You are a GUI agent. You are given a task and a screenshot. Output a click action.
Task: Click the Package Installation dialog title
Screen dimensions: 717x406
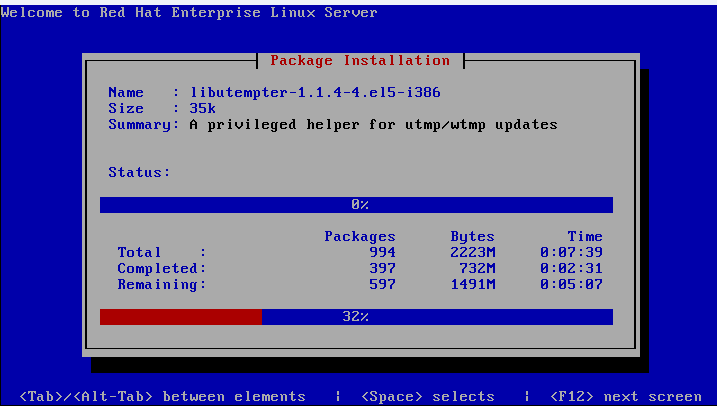pyautogui.click(x=360, y=60)
